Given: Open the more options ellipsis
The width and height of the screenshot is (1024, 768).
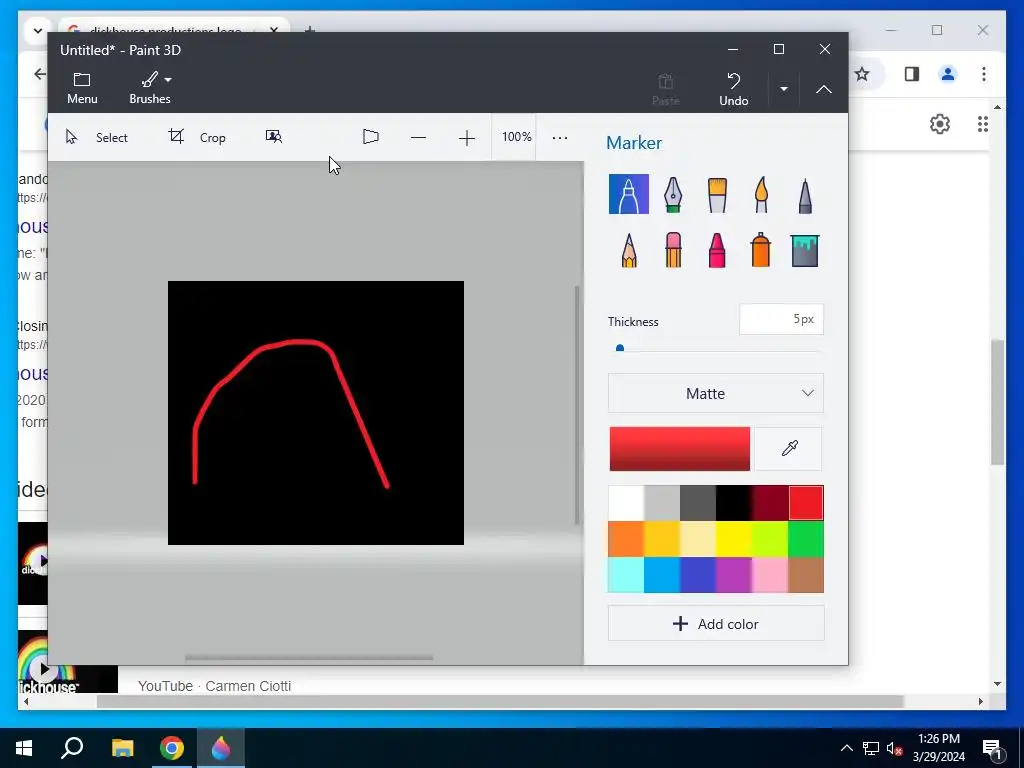Looking at the screenshot, I should (x=560, y=138).
